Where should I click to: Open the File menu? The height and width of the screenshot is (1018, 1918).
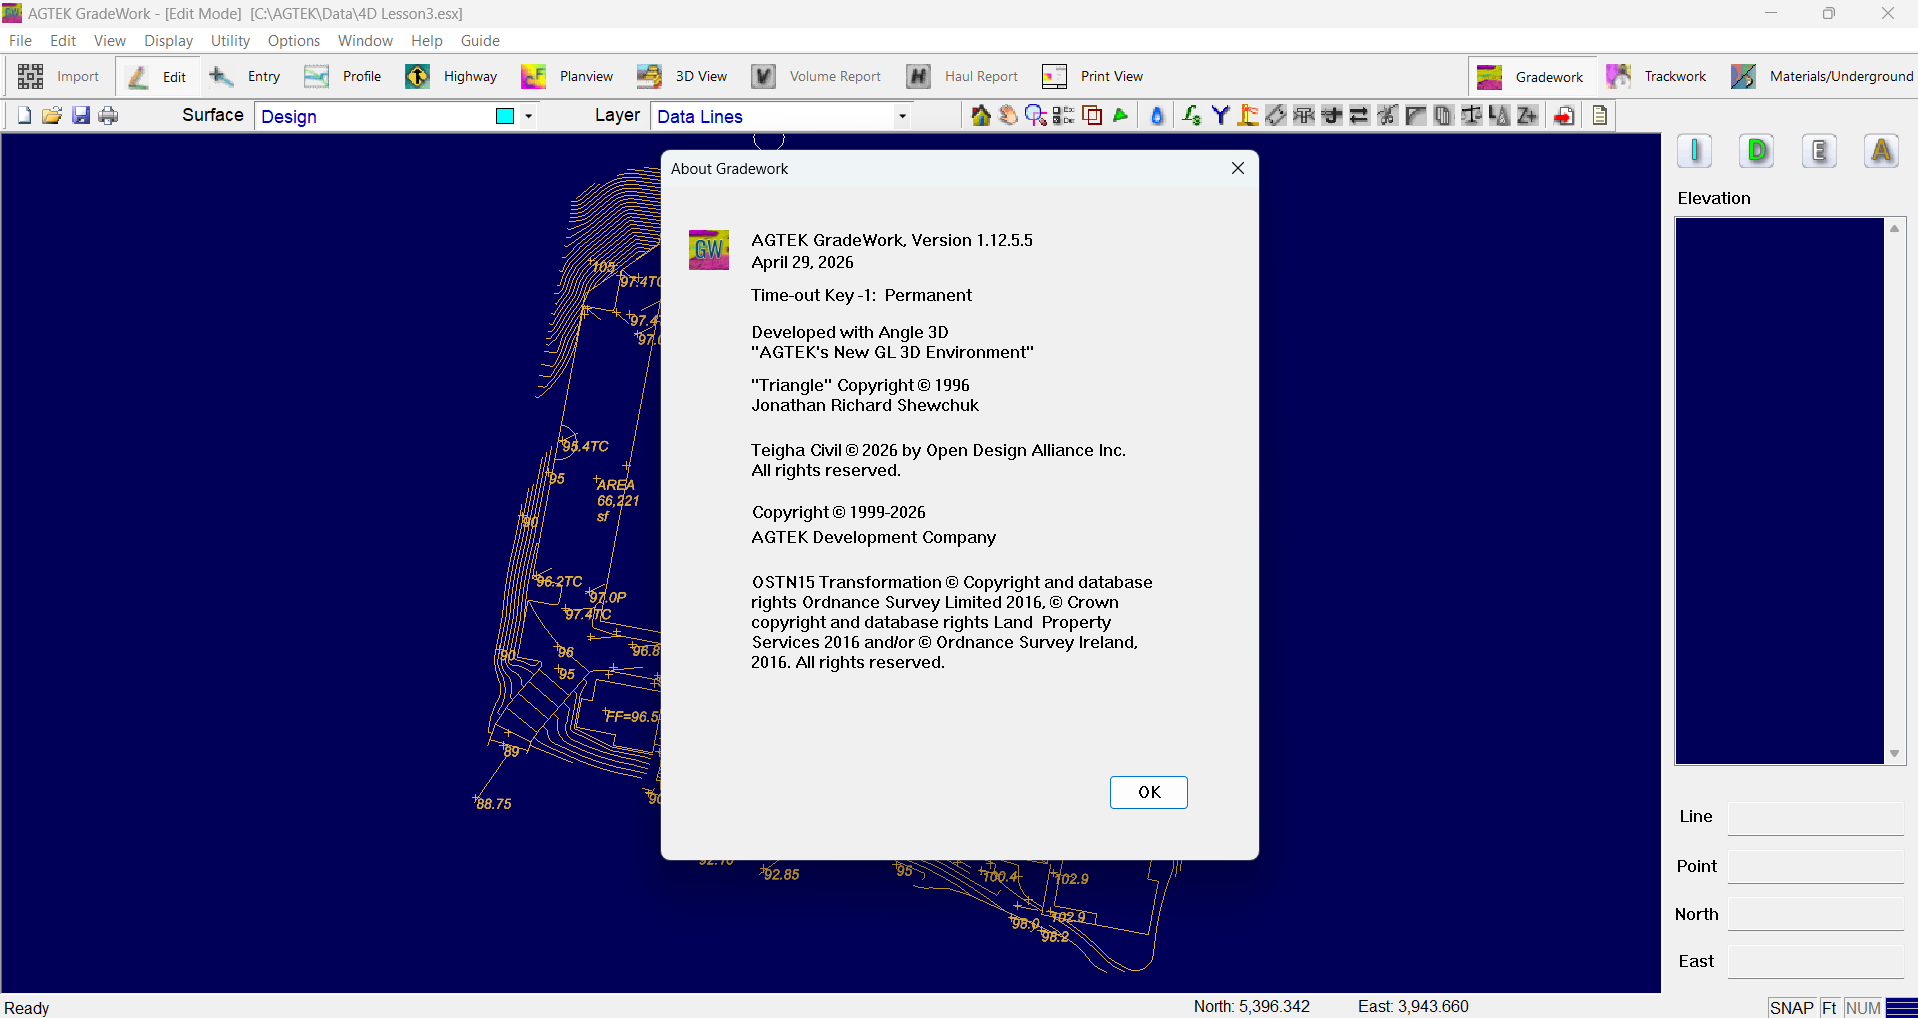point(20,41)
